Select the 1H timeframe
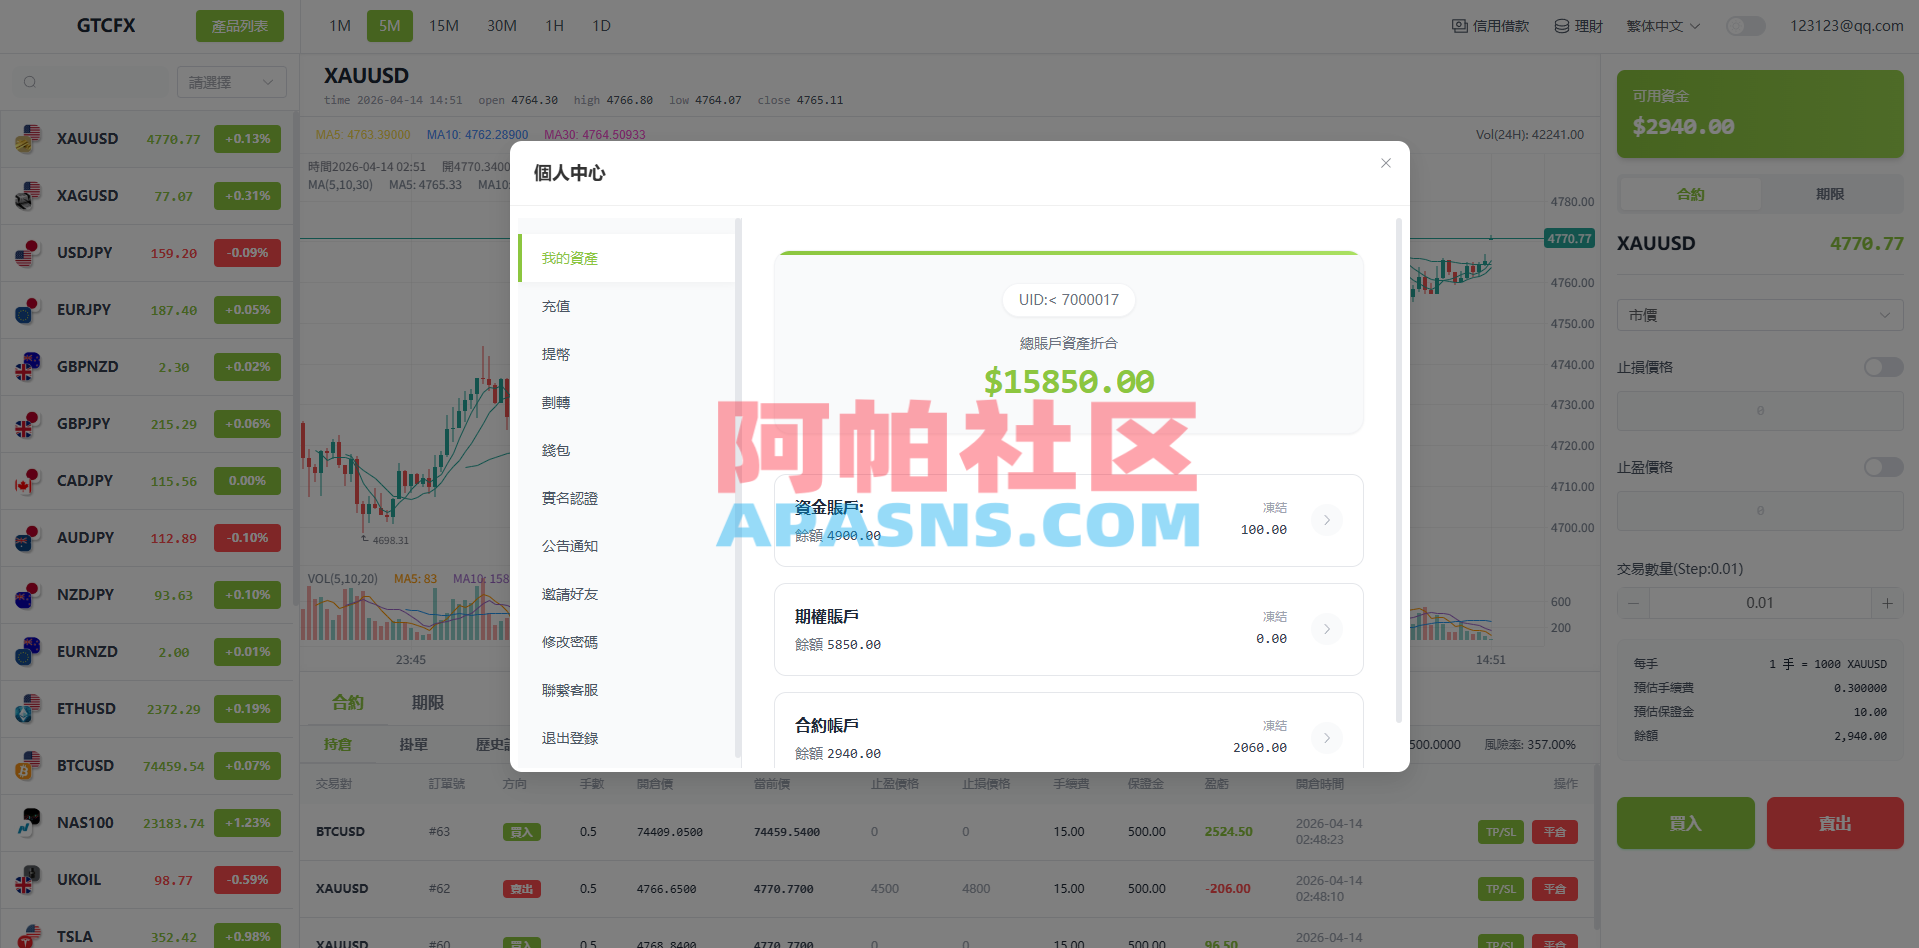1919x948 pixels. pos(555,26)
